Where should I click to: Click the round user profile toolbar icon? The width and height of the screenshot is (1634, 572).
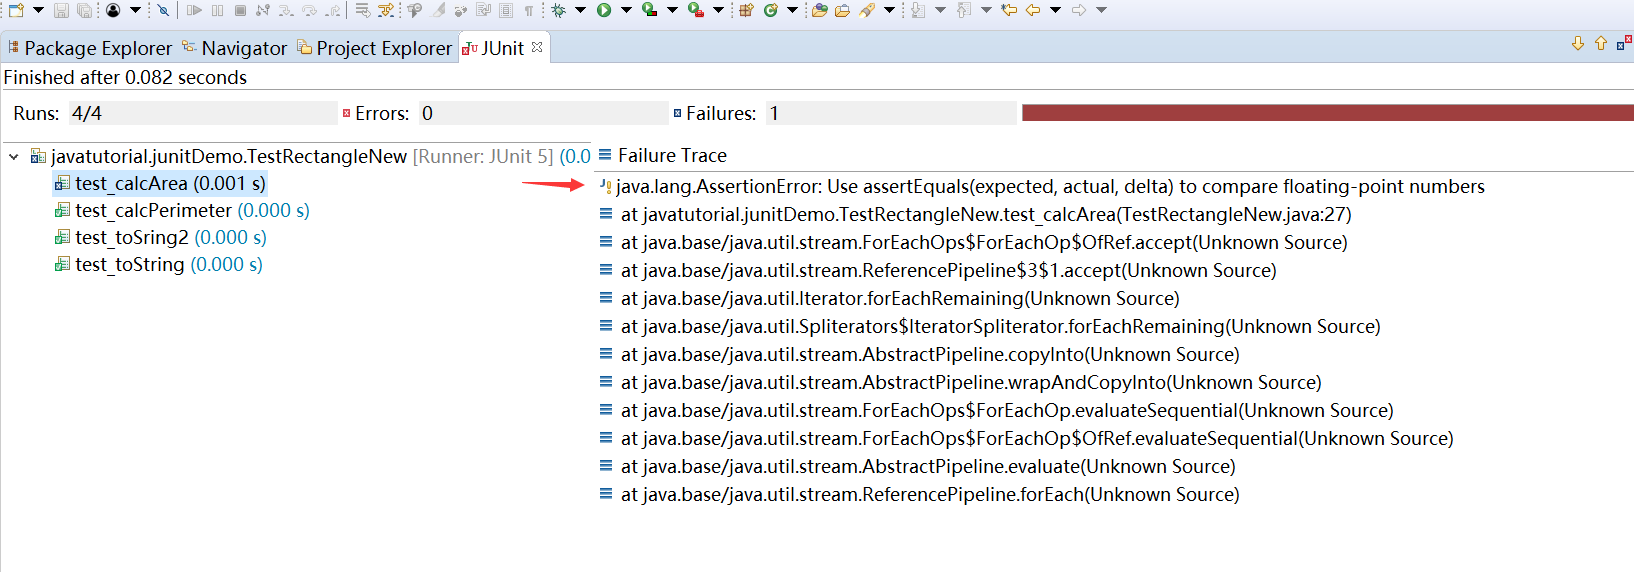coord(113,10)
